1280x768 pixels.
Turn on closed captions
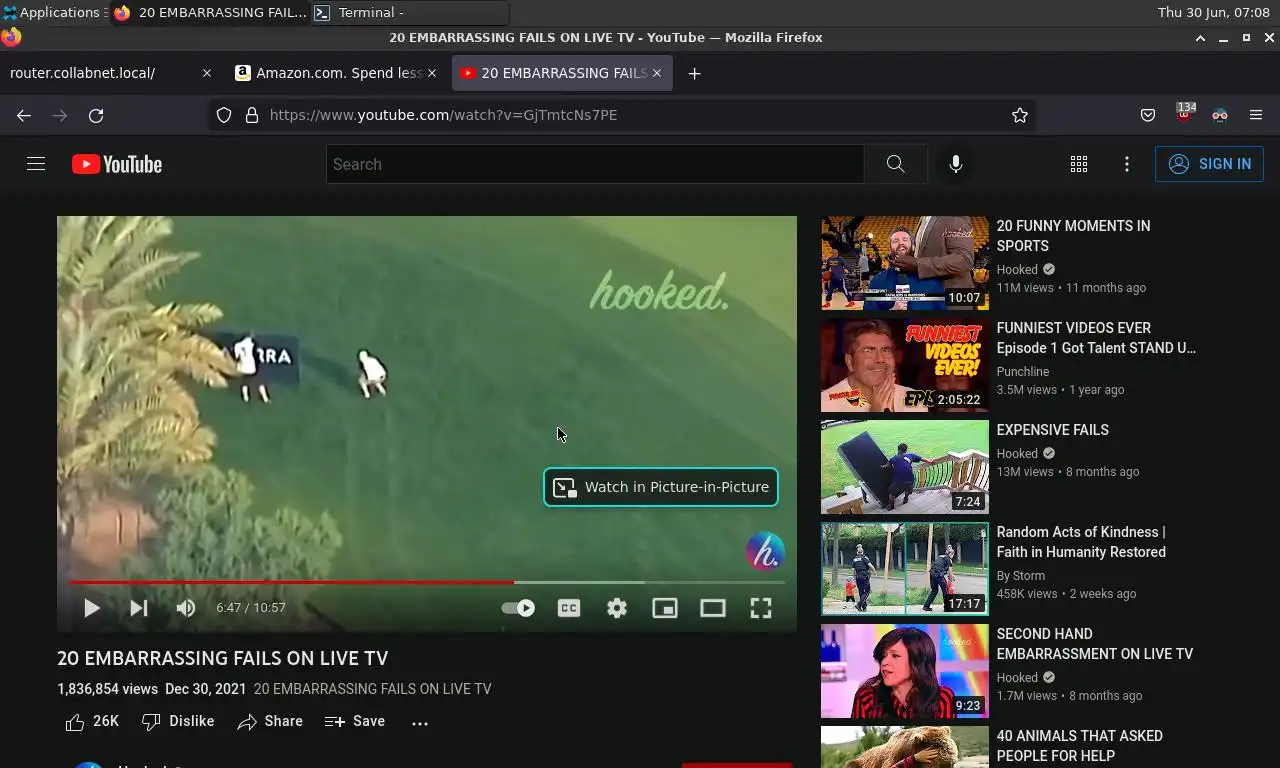(x=569, y=608)
